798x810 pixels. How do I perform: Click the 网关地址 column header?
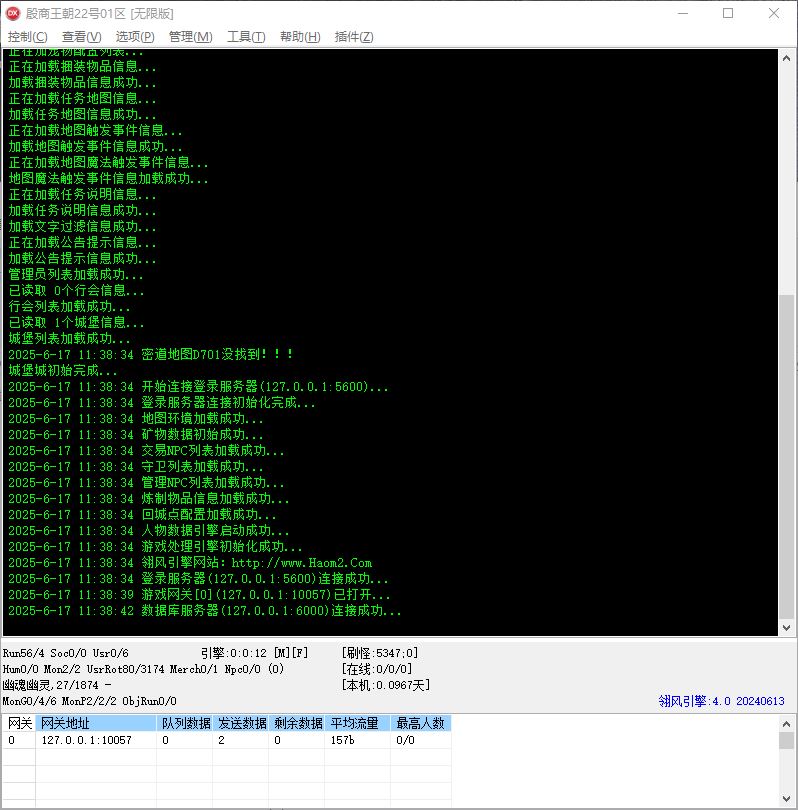pyautogui.click(x=96, y=723)
